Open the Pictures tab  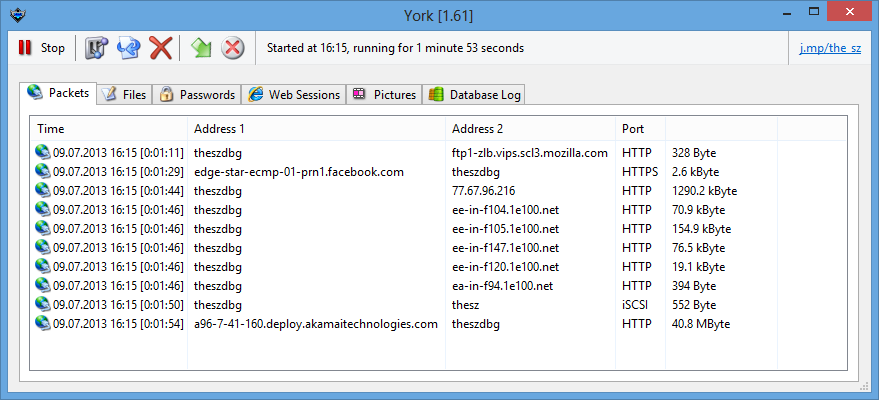coord(384,95)
